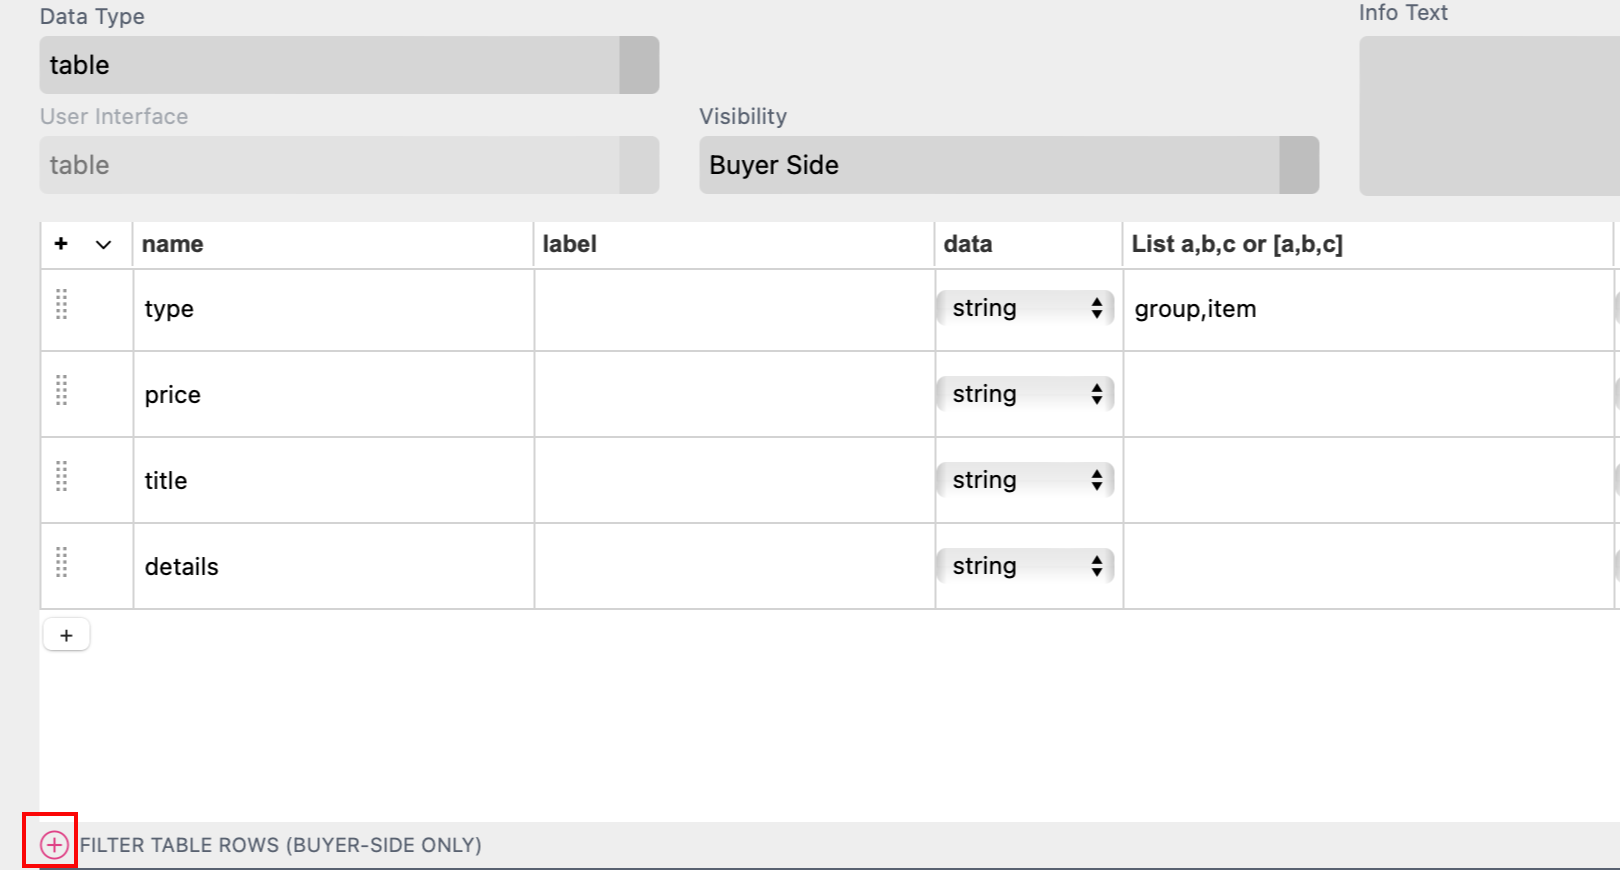This screenshot has width=1620, height=870.
Task: Click the add column plus icon in header
Action: [61, 244]
